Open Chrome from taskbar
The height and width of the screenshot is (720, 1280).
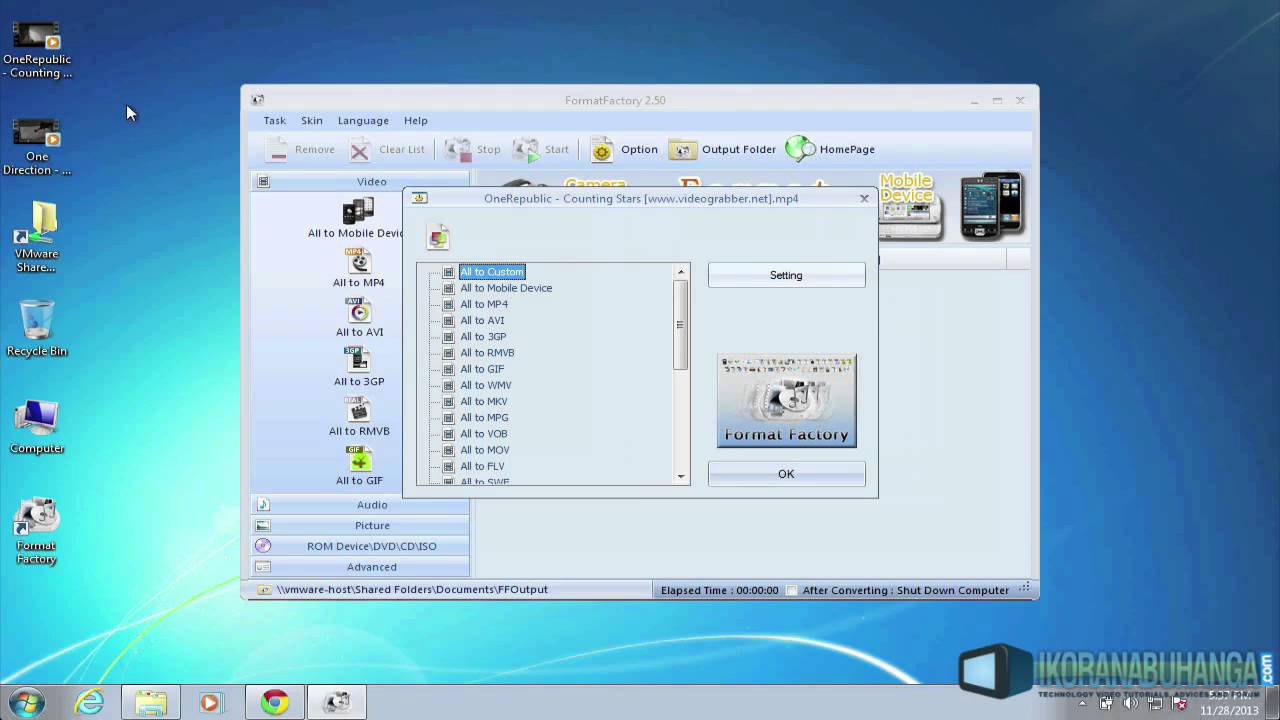pos(274,703)
